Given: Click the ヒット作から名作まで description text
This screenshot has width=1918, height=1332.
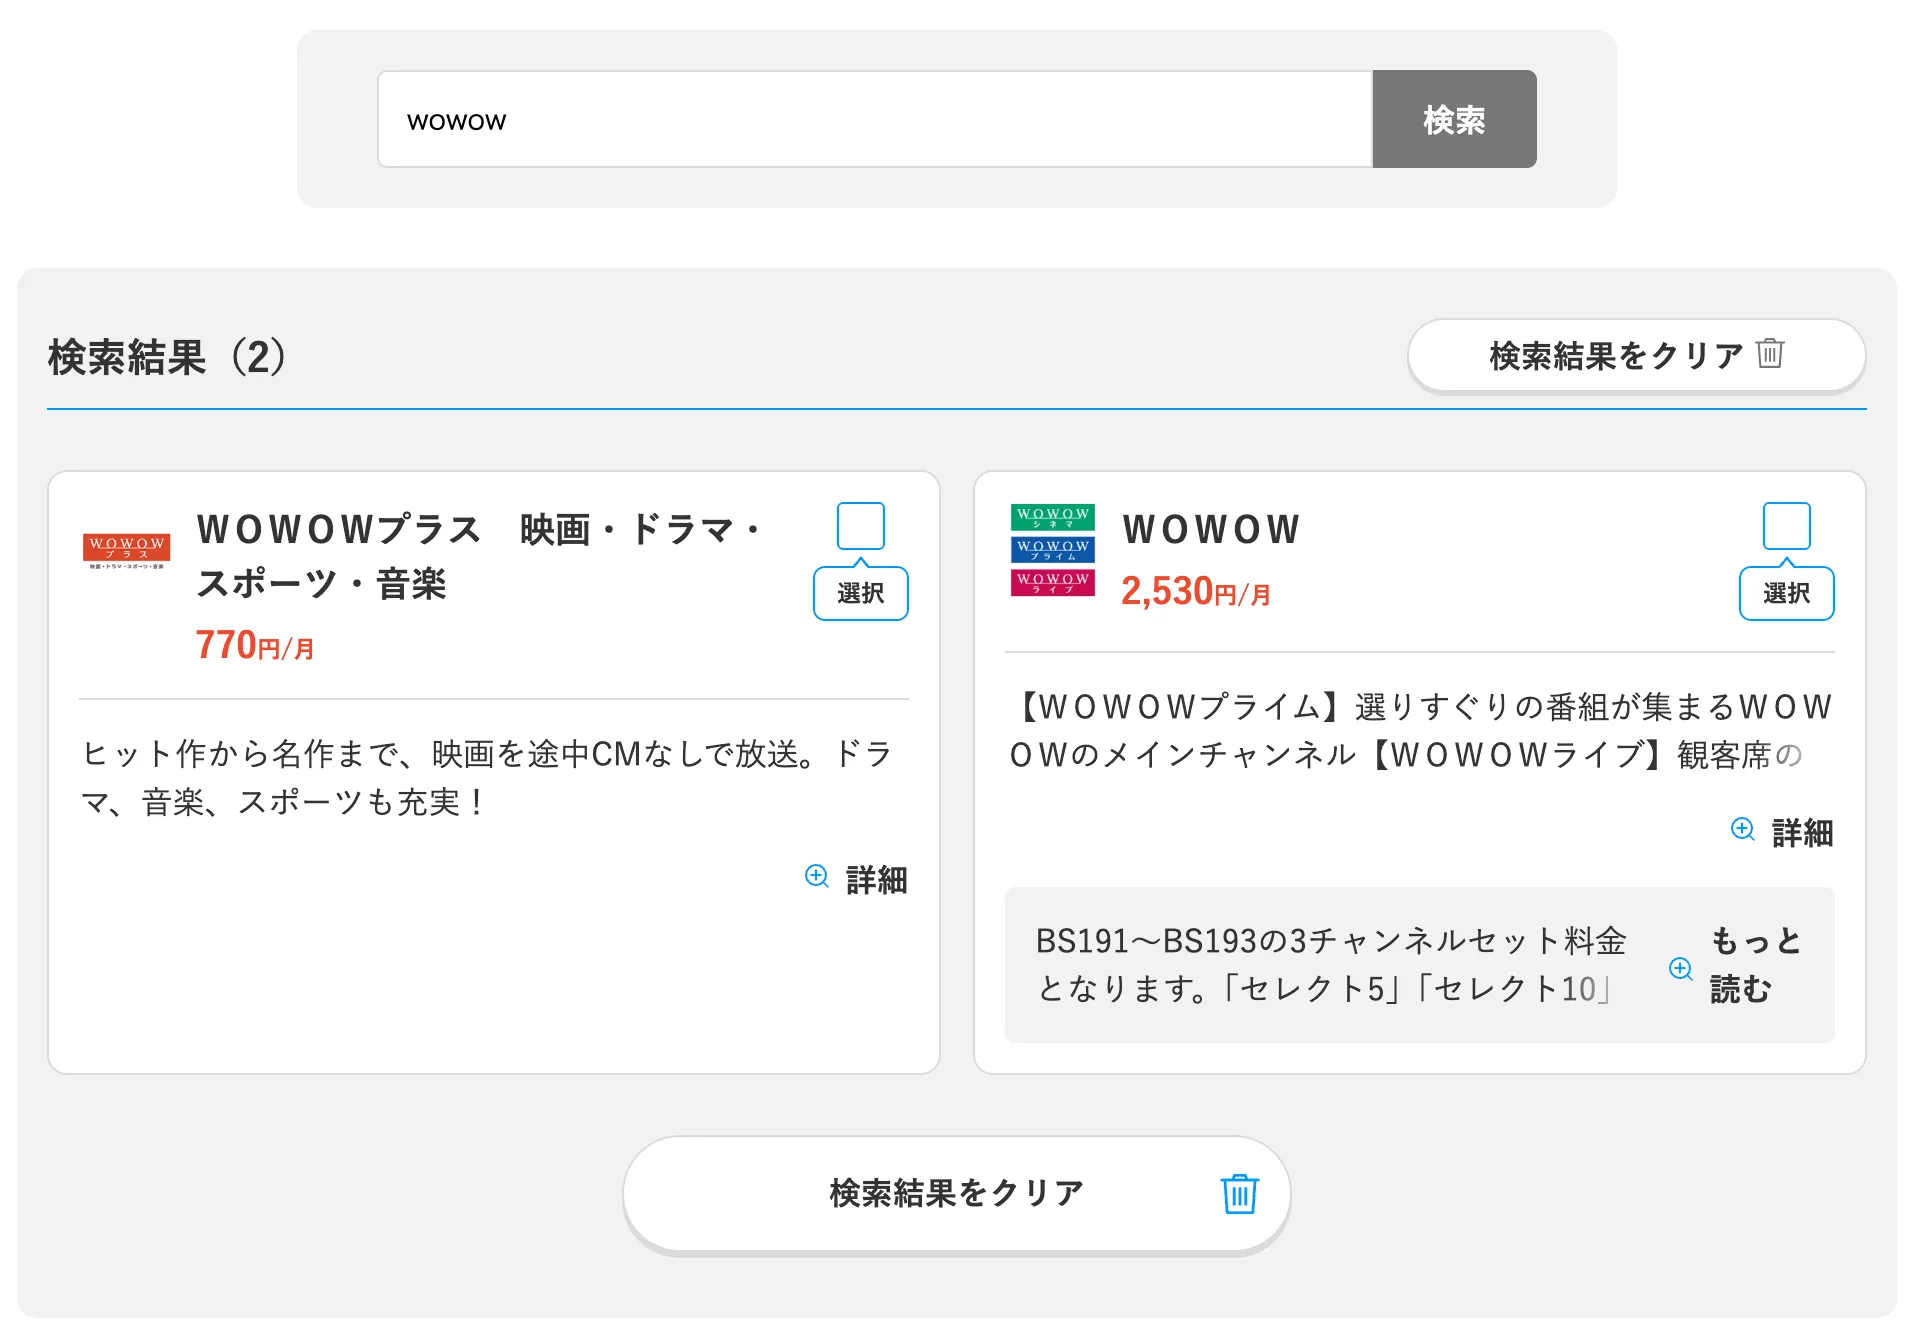Looking at the screenshot, I should tap(487, 778).
